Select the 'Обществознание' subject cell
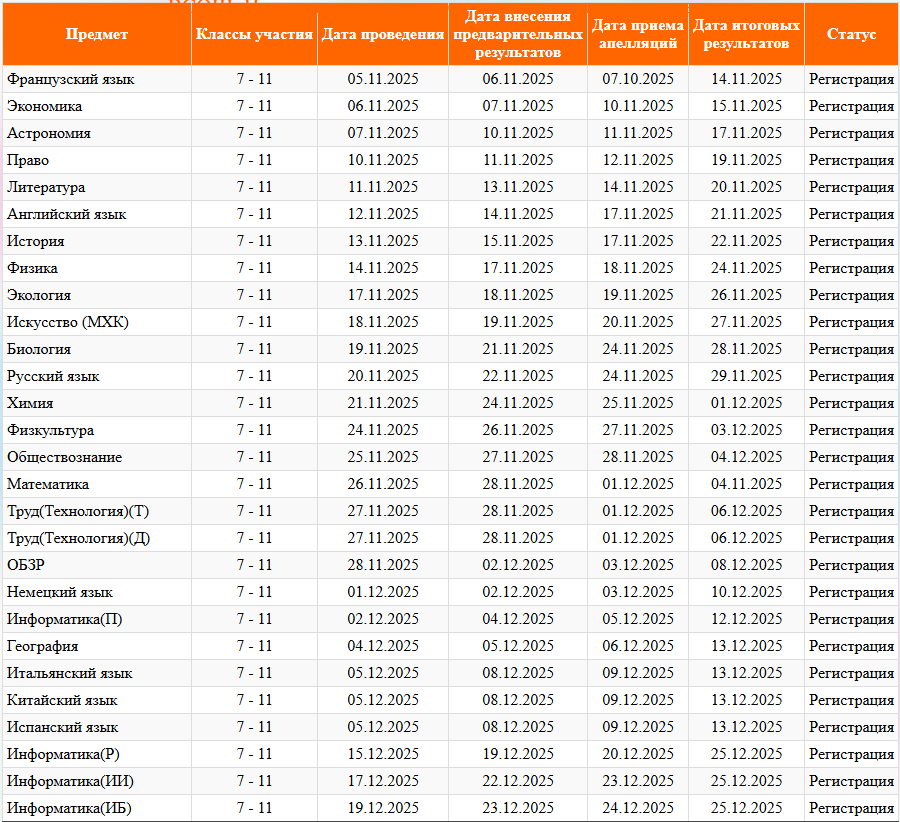900x822 pixels. pos(65,457)
